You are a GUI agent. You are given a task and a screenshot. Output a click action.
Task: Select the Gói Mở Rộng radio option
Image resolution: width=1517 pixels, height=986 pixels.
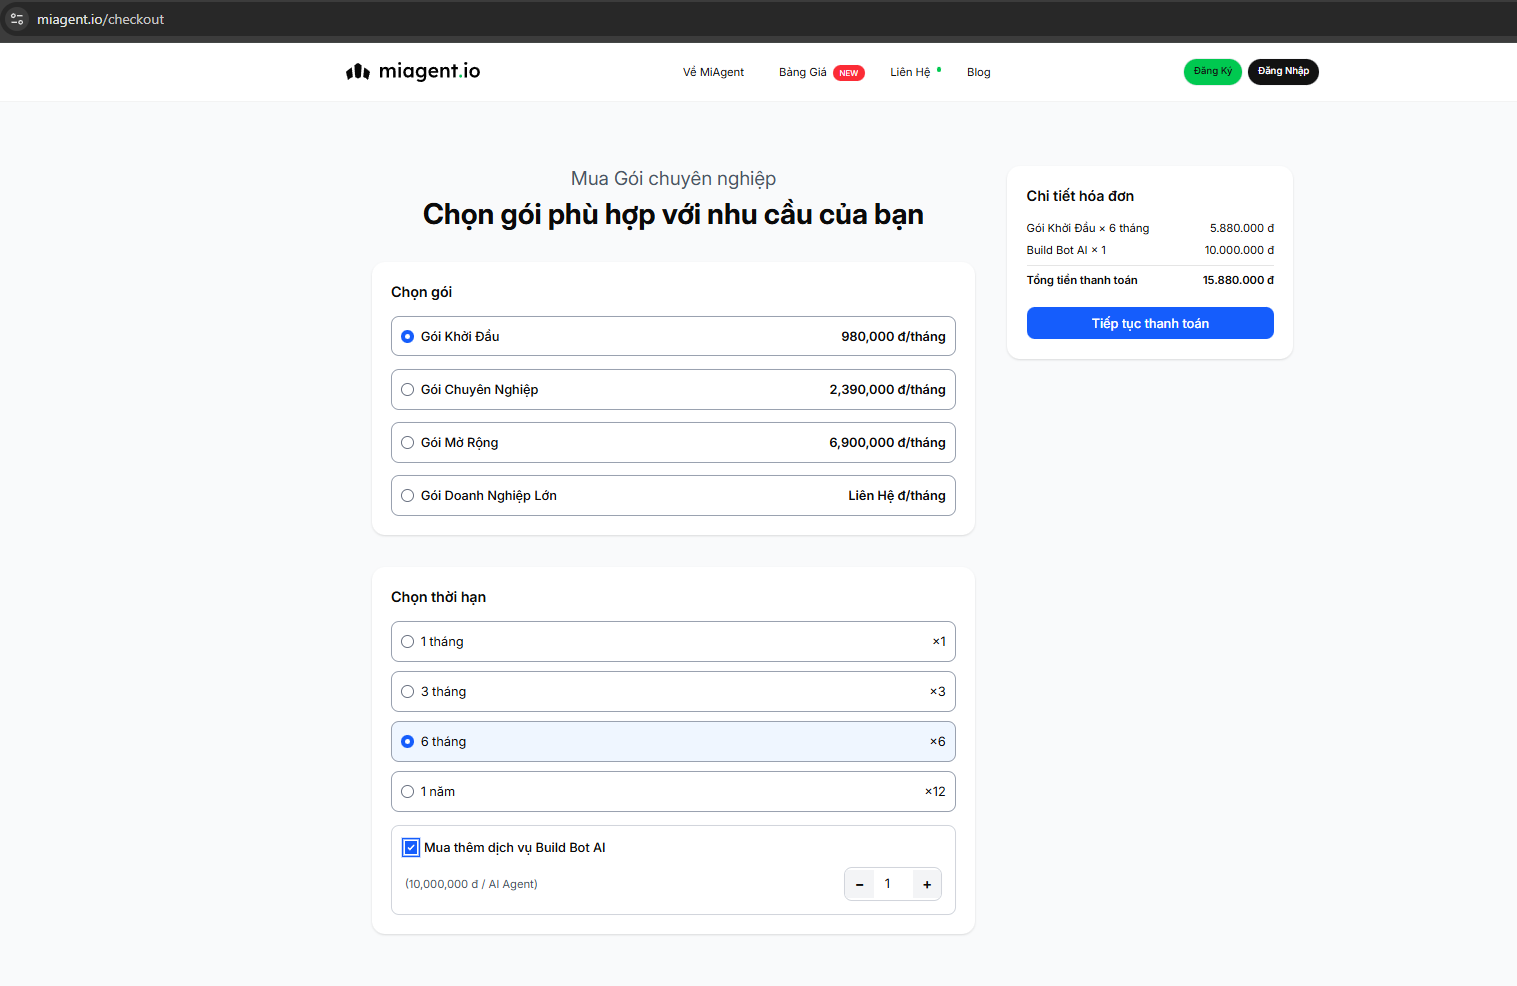coord(407,442)
